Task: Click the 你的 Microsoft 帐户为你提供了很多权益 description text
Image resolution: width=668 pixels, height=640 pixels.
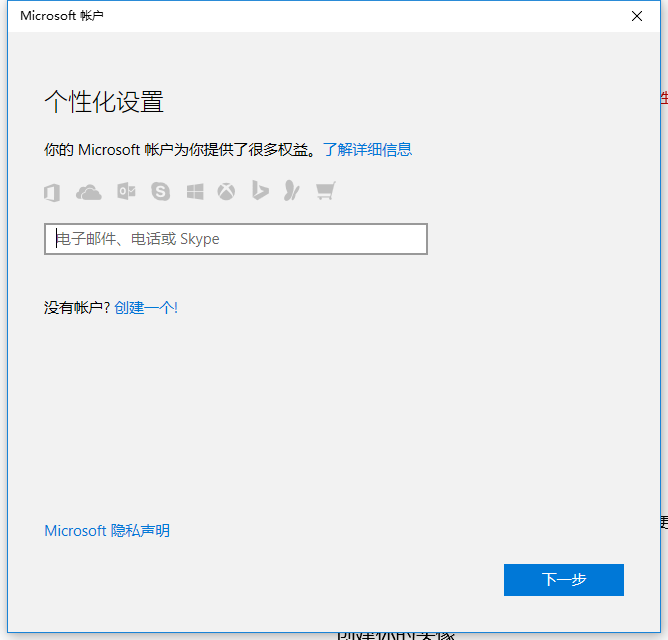Action: [x=180, y=150]
